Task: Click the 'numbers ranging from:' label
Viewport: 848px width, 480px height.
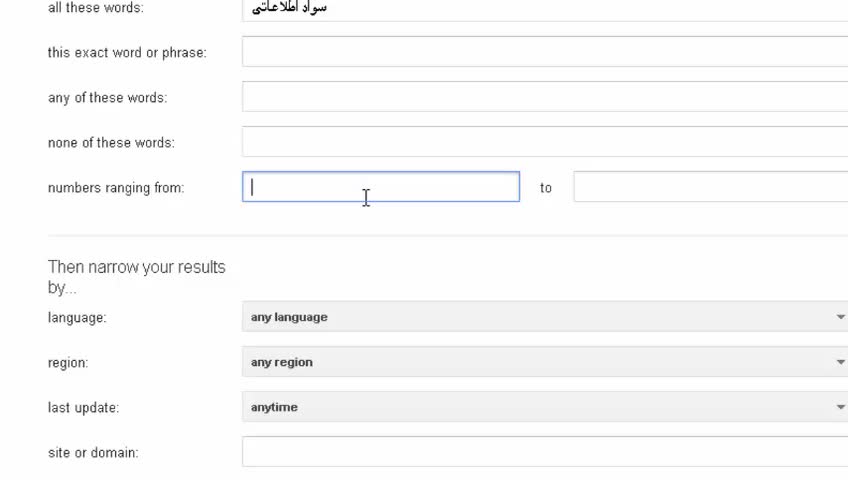Action: (x=116, y=187)
